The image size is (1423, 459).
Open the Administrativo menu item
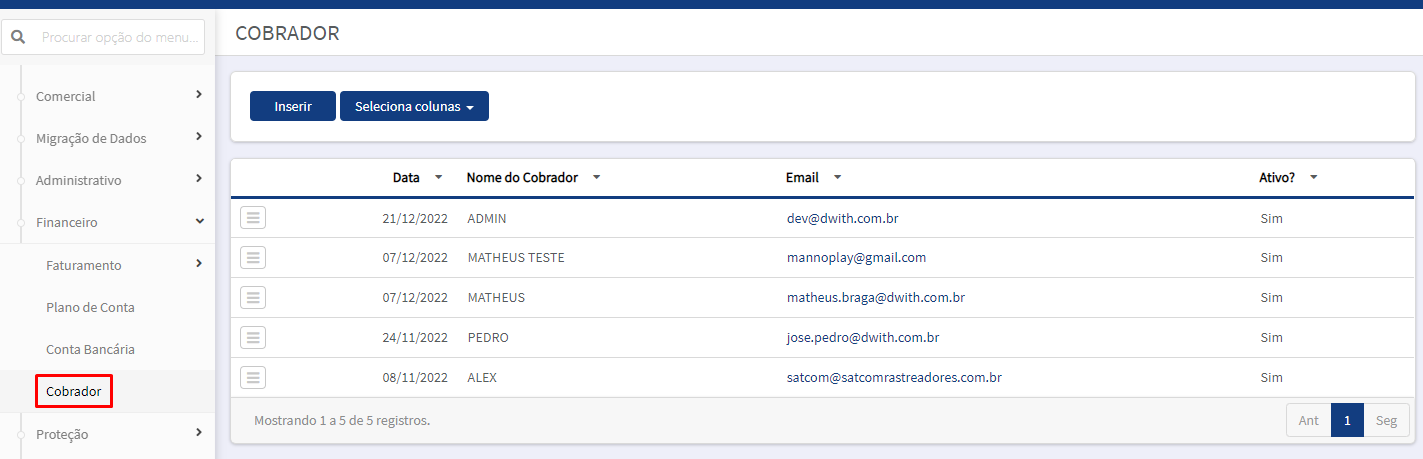[x=79, y=180]
